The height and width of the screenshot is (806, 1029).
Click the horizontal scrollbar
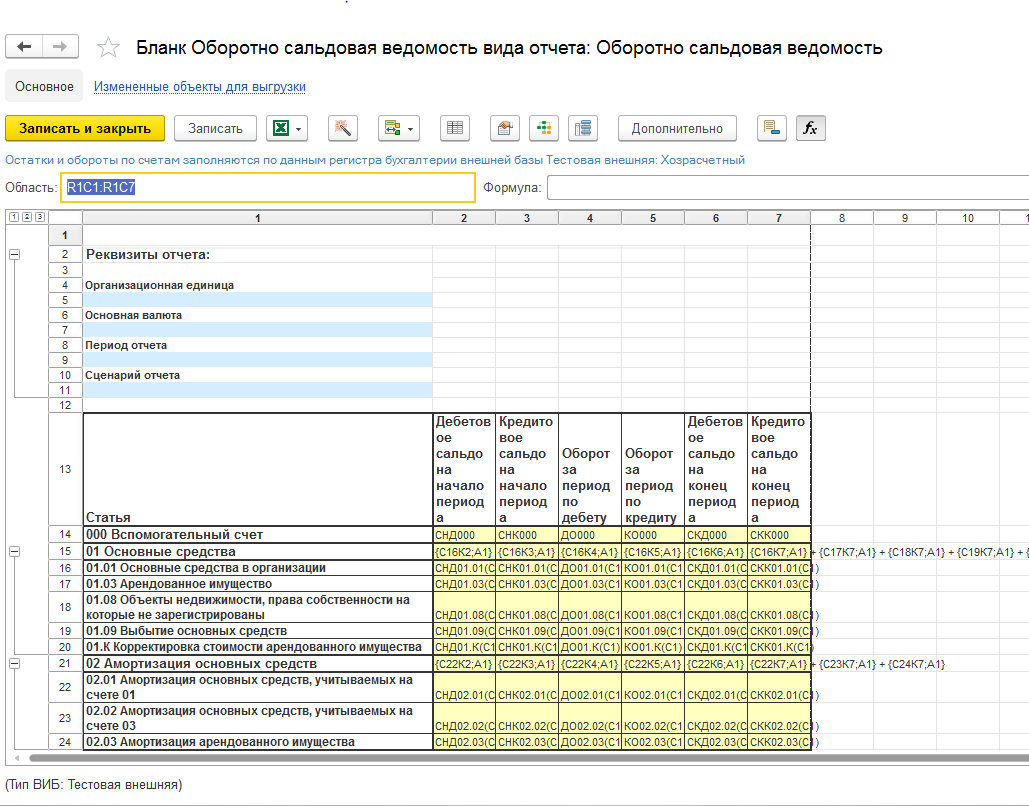point(529,758)
